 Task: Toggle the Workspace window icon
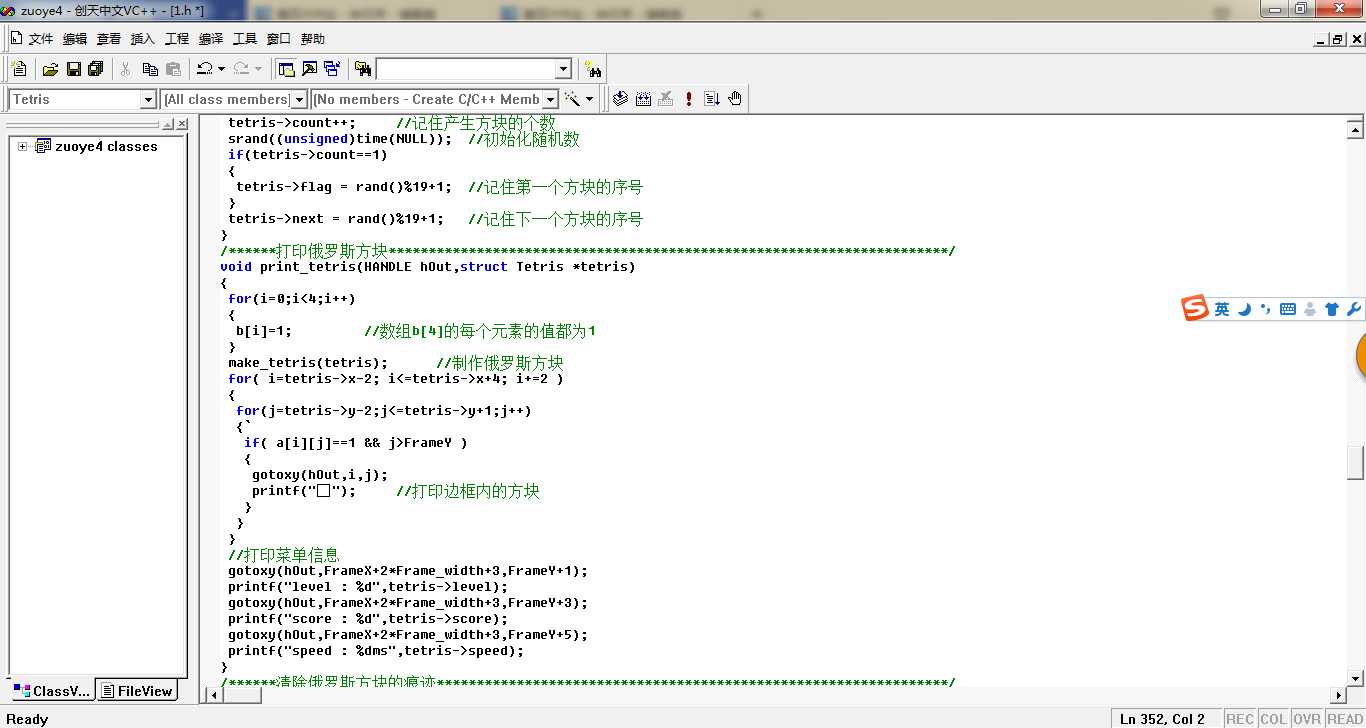click(x=286, y=69)
